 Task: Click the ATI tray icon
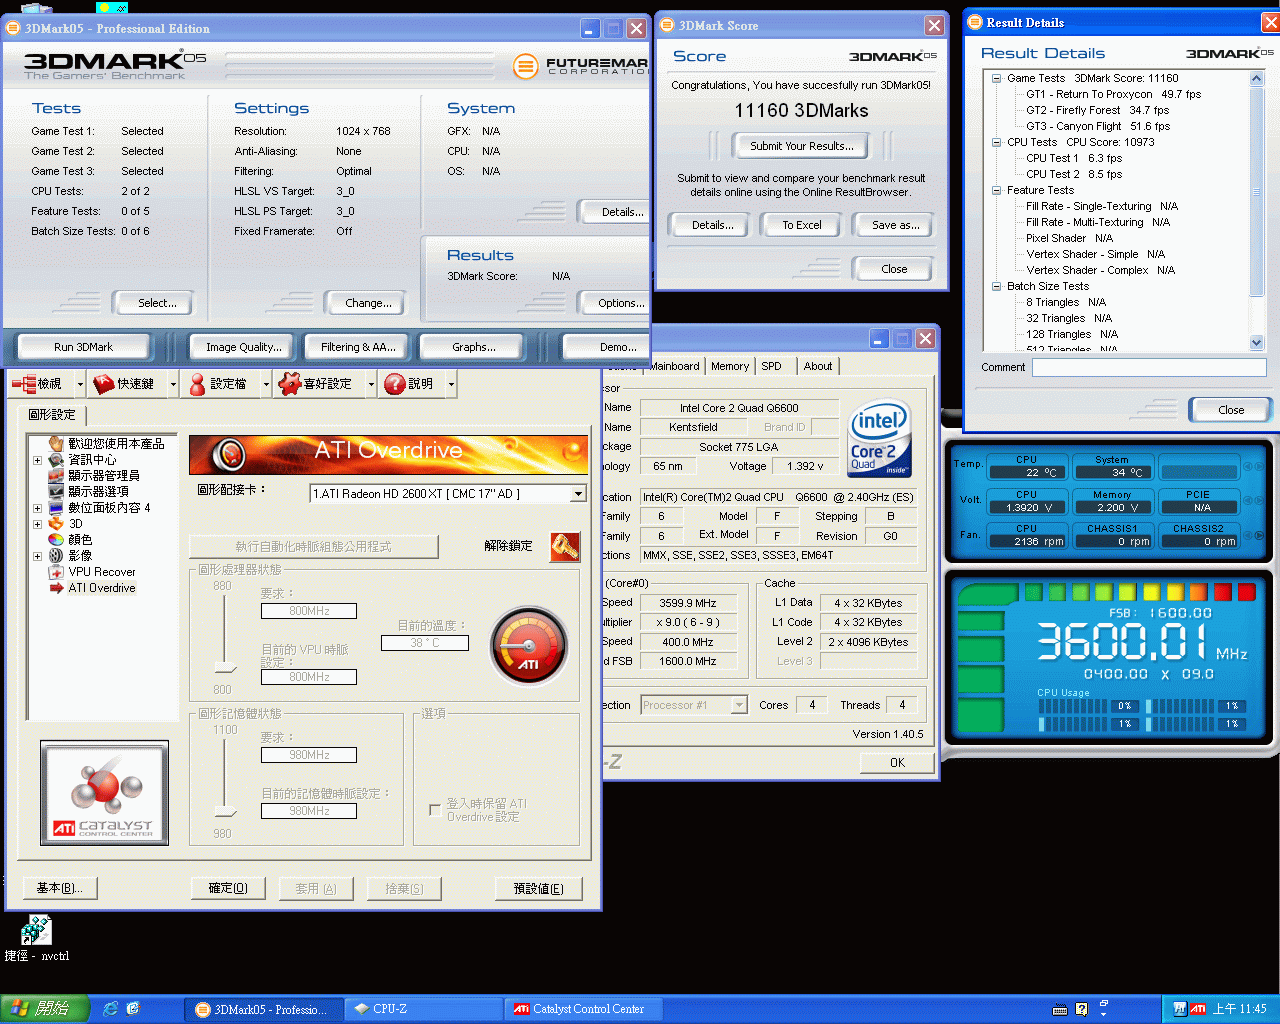point(1197,1009)
